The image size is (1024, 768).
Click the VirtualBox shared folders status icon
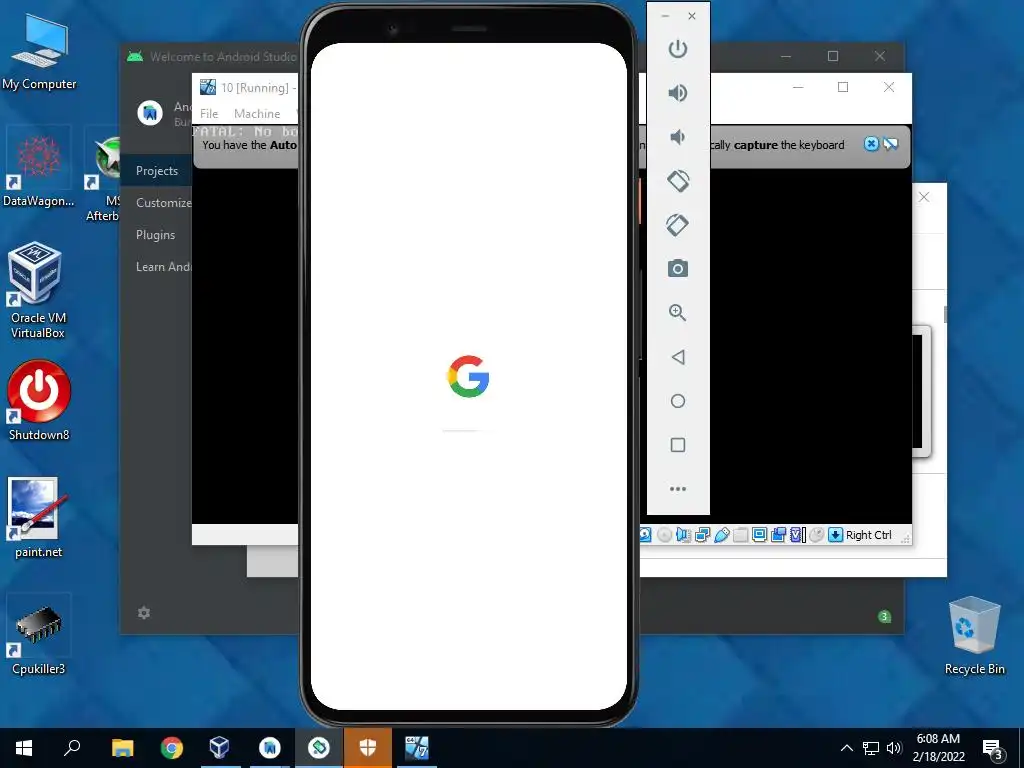(x=741, y=536)
